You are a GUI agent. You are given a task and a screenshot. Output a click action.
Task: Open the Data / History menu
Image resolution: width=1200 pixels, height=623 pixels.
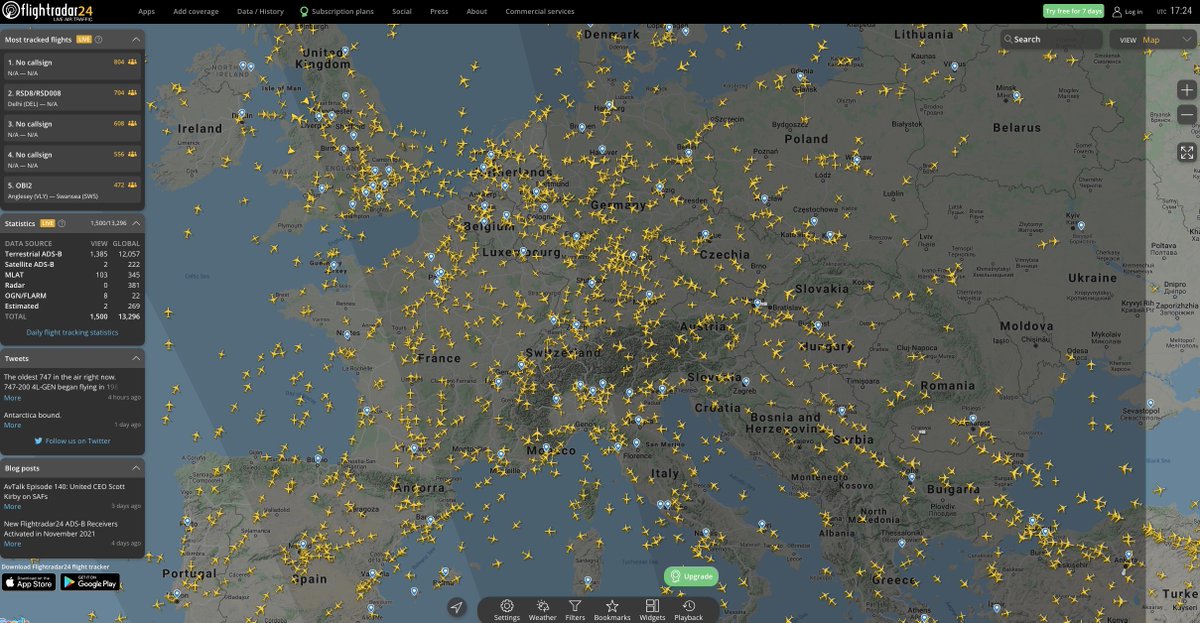(x=260, y=12)
